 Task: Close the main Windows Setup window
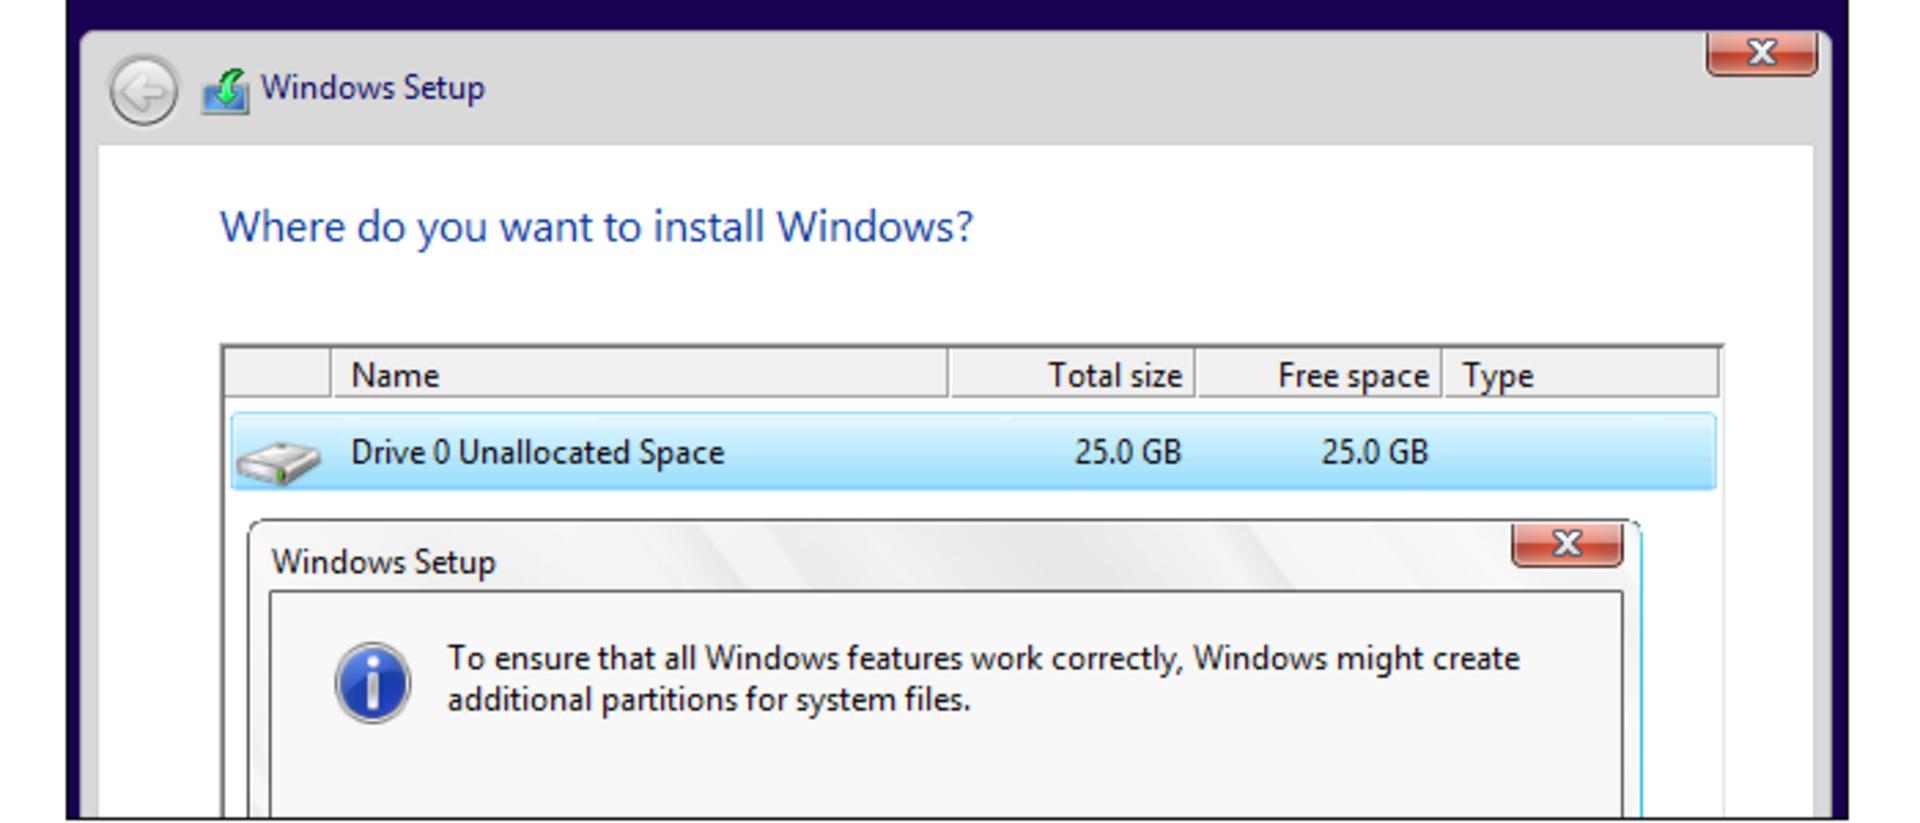(1762, 53)
